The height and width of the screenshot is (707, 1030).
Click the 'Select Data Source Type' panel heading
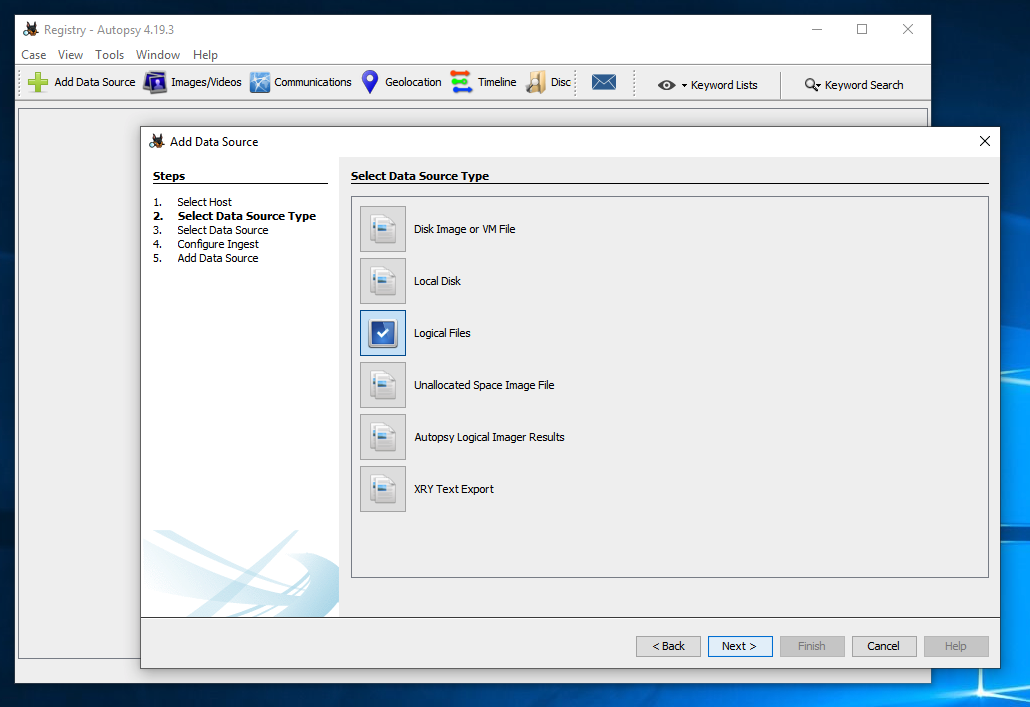[x=420, y=176]
